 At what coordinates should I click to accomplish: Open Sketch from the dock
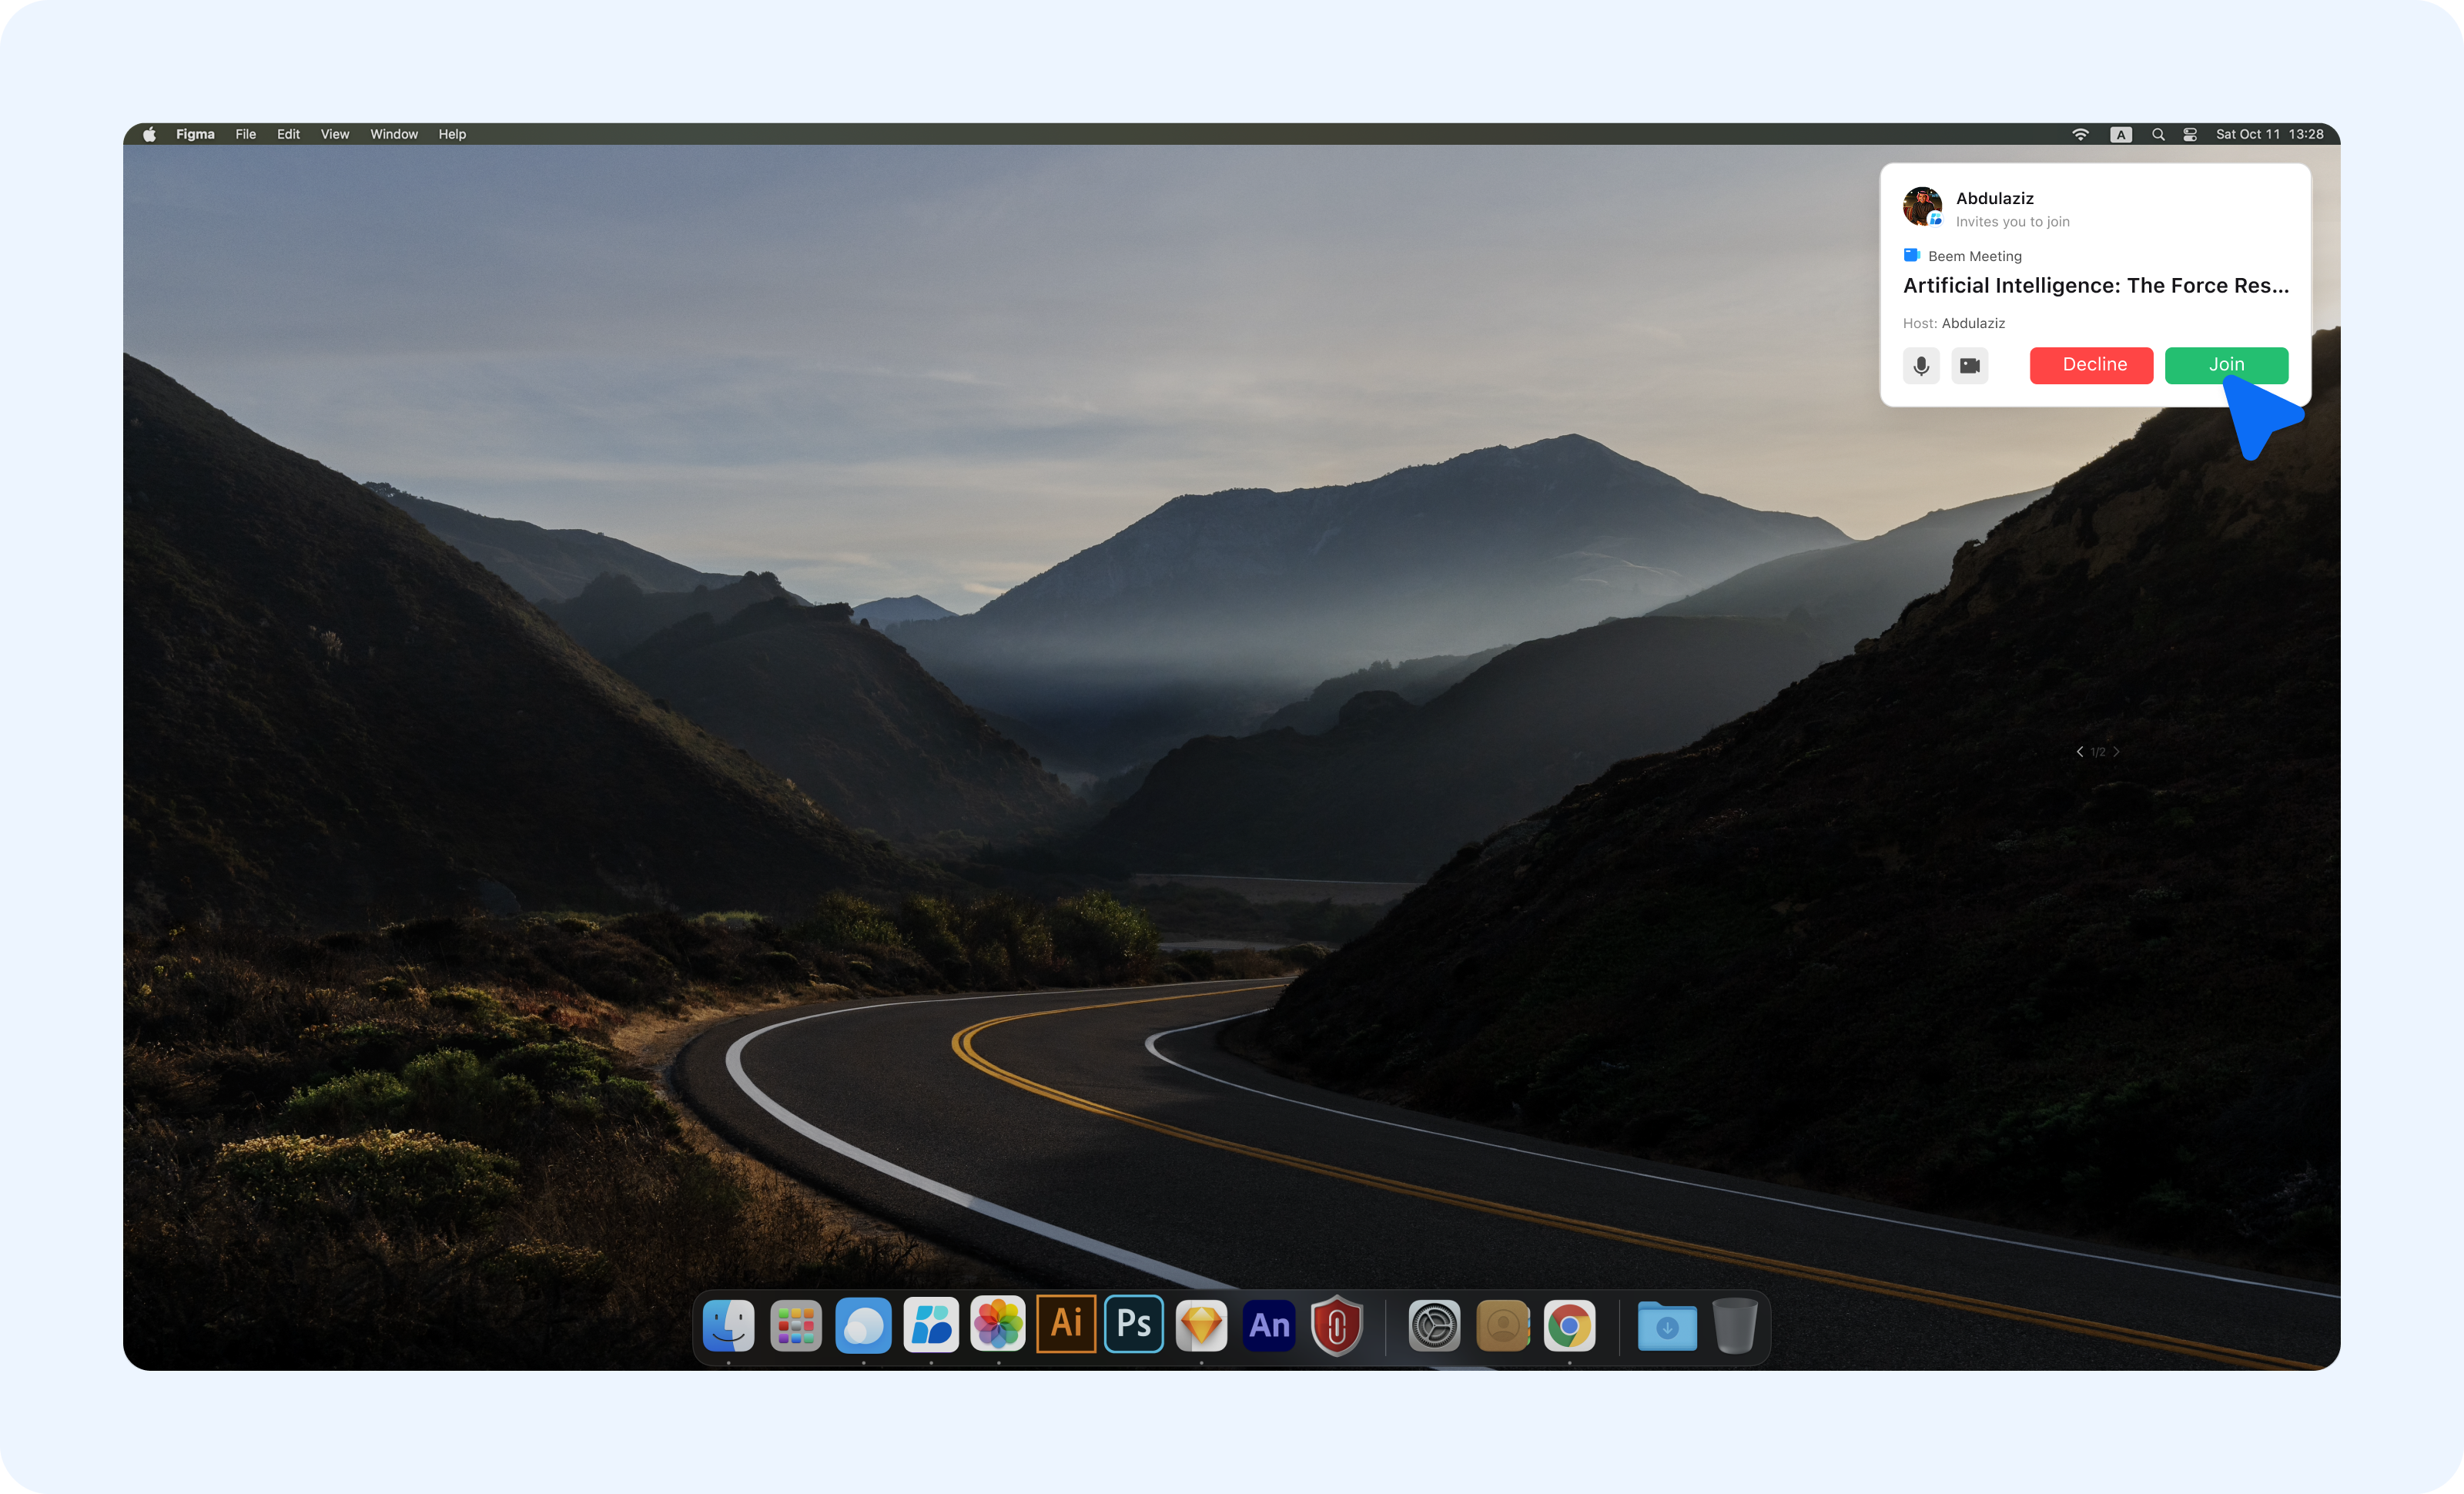pyautogui.click(x=1201, y=1325)
